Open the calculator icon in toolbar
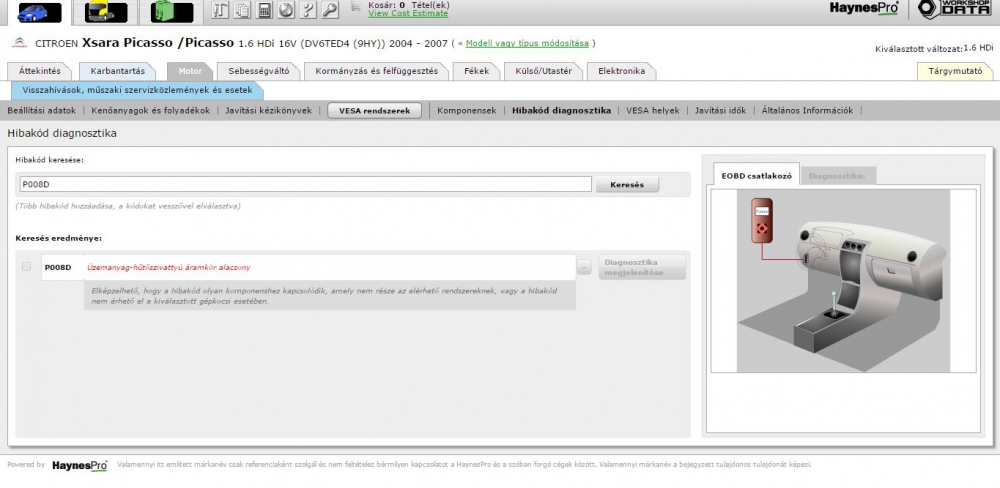Image resolution: width=1000 pixels, height=488 pixels. (x=265, y=10)
